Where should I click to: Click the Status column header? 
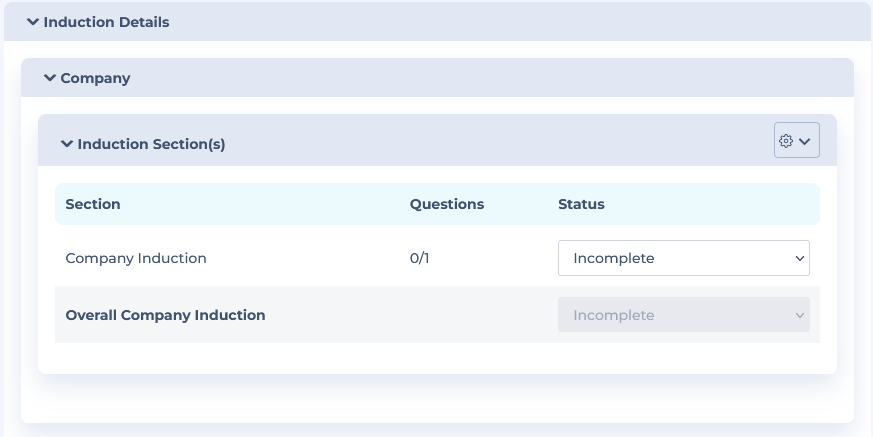(x=581, y=204)
